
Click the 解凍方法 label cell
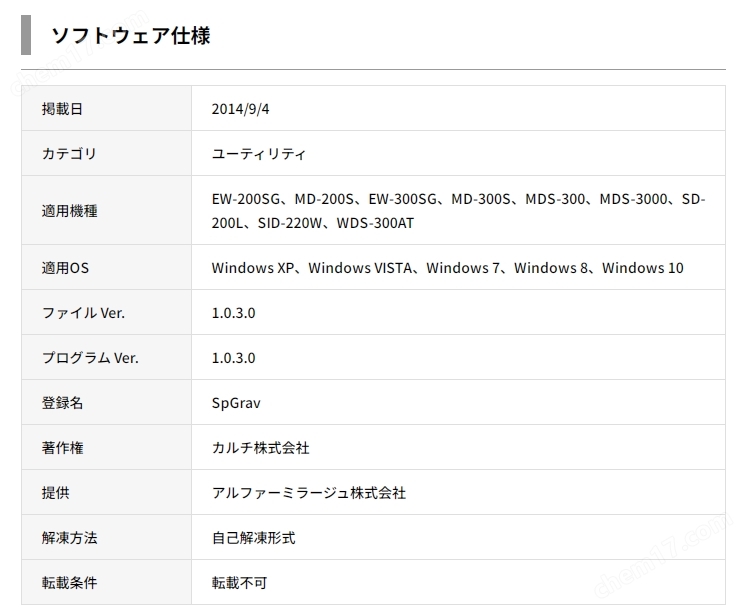click(106, 537)
